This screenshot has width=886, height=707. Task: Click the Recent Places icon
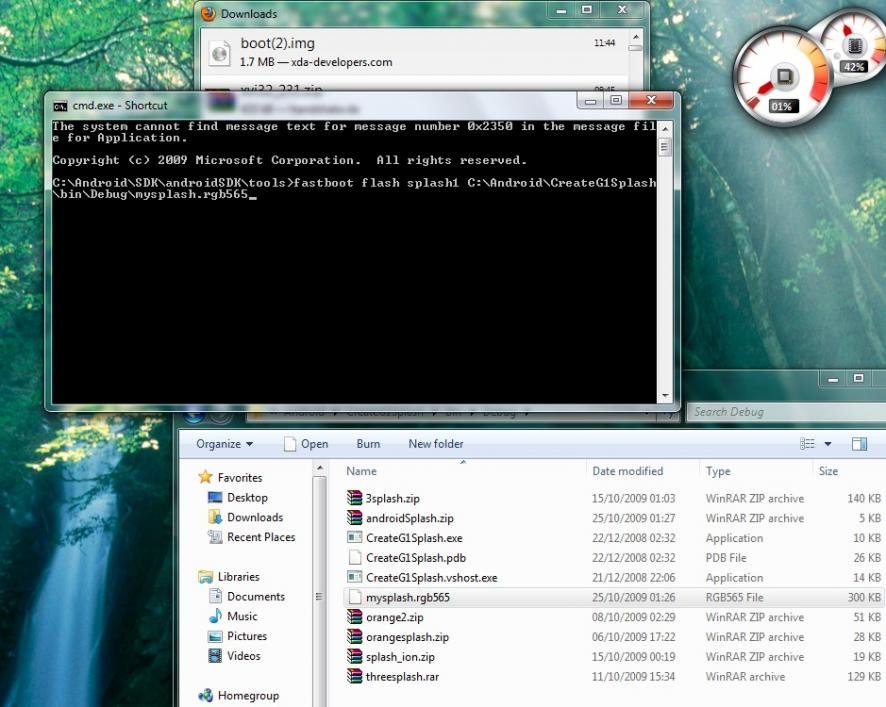(x=215, y=537)
